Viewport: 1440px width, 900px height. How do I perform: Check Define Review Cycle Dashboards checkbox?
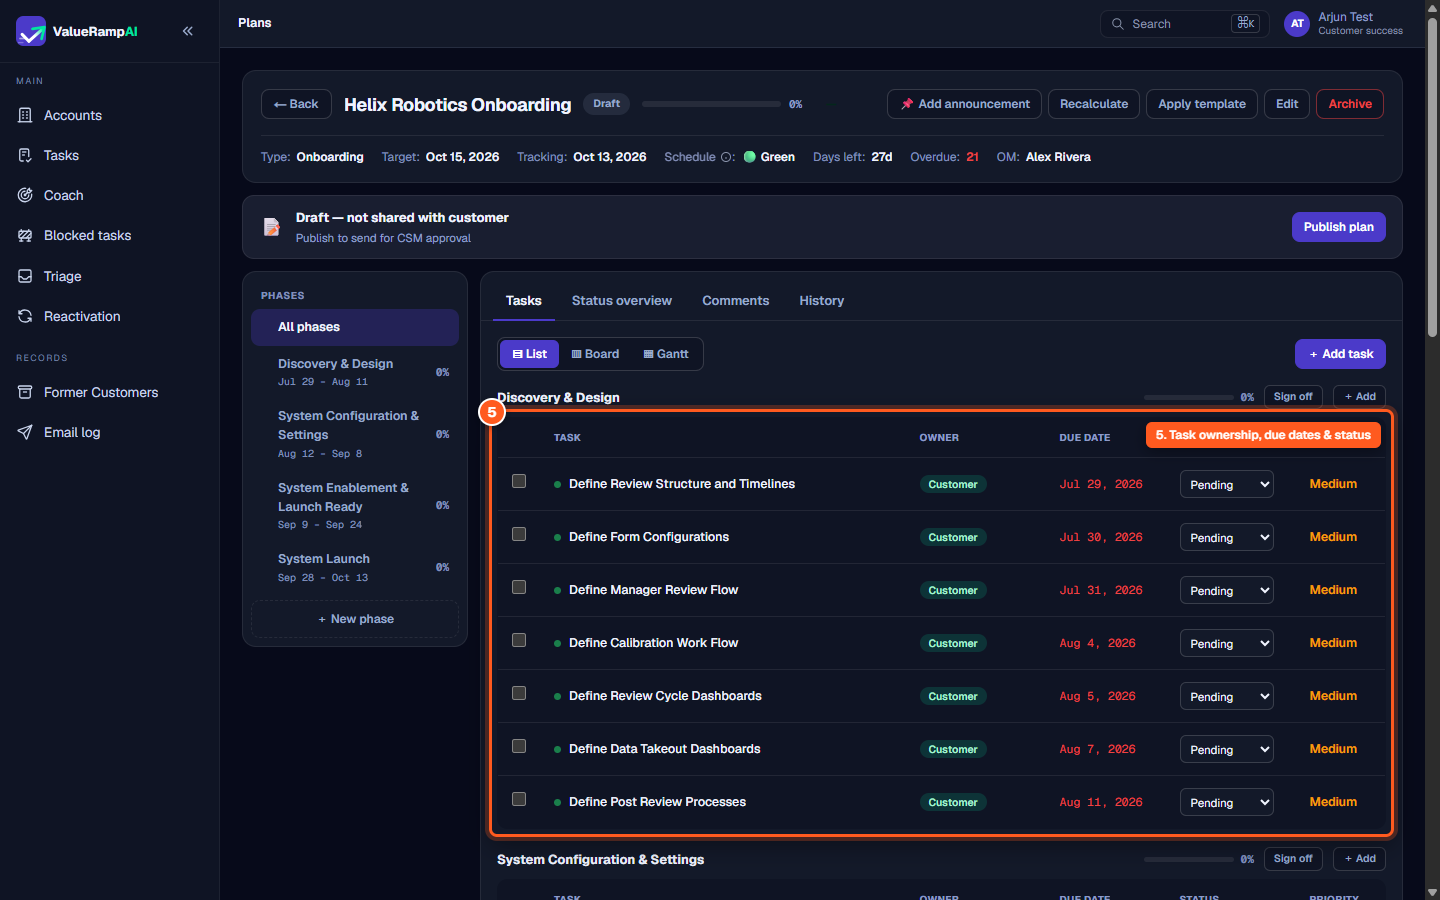[x=519, y=693]
